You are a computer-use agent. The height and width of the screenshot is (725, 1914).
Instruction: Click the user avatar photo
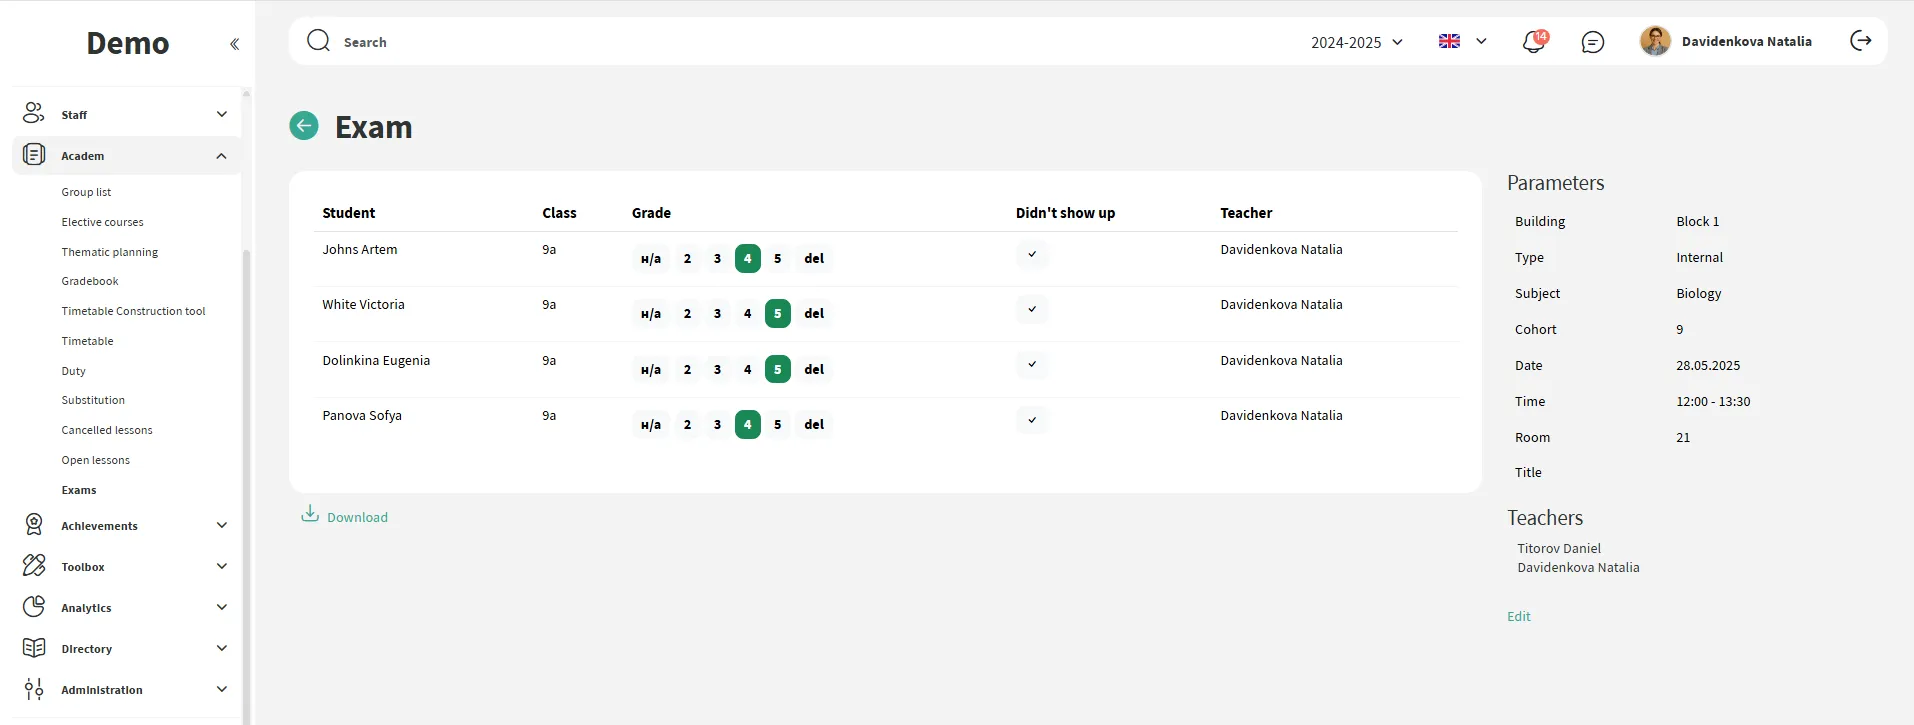coord(1655,41)
